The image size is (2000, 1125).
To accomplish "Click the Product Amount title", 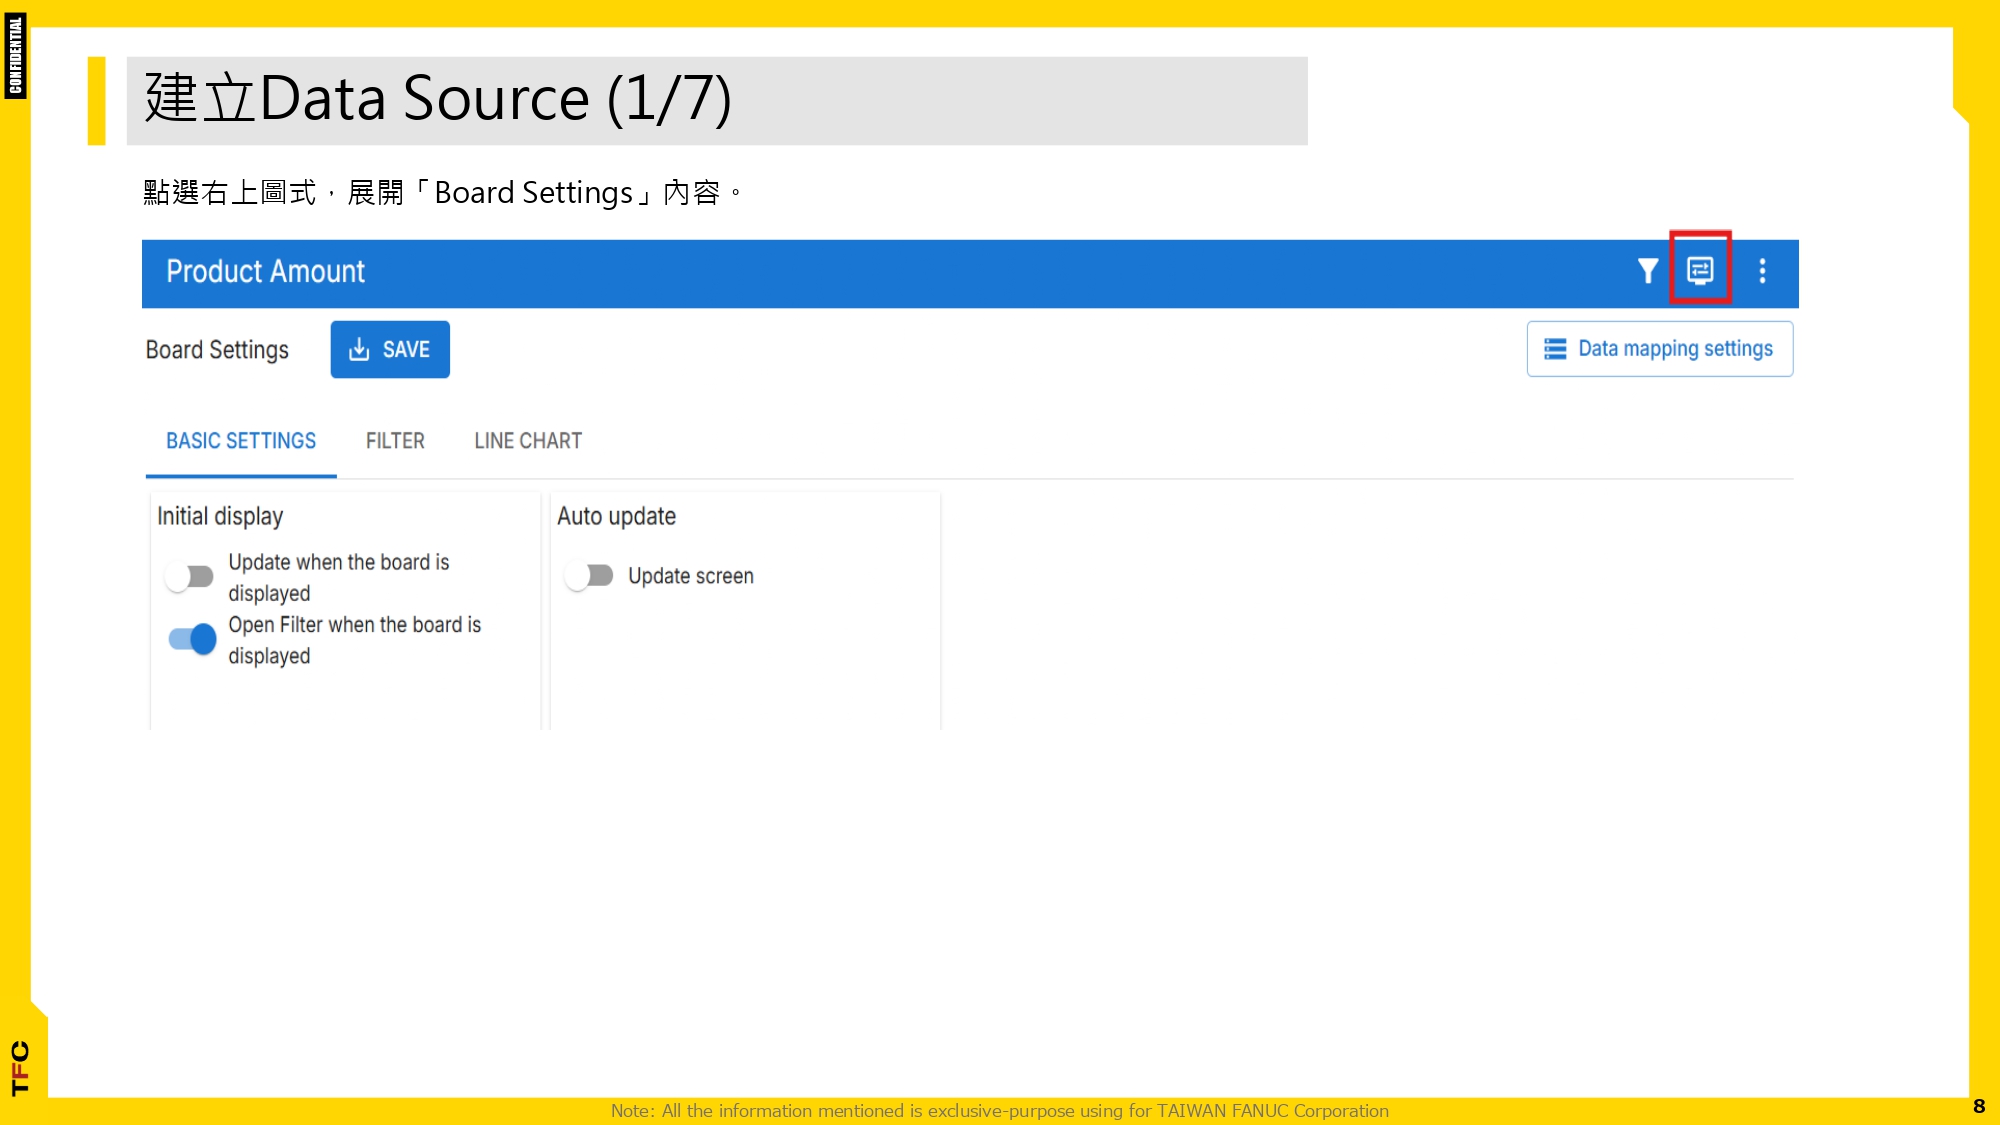I will click(265, 272).
